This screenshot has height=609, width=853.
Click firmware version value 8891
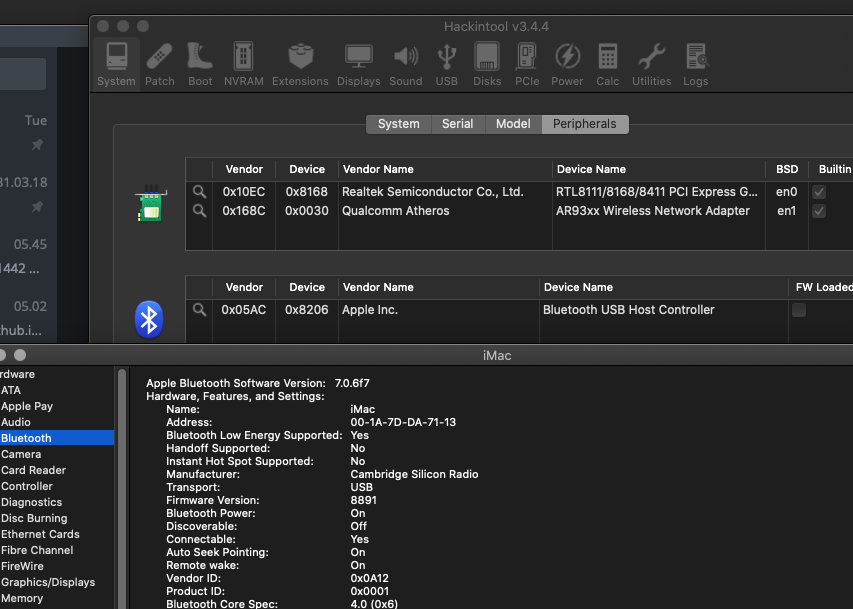(363, 500)
